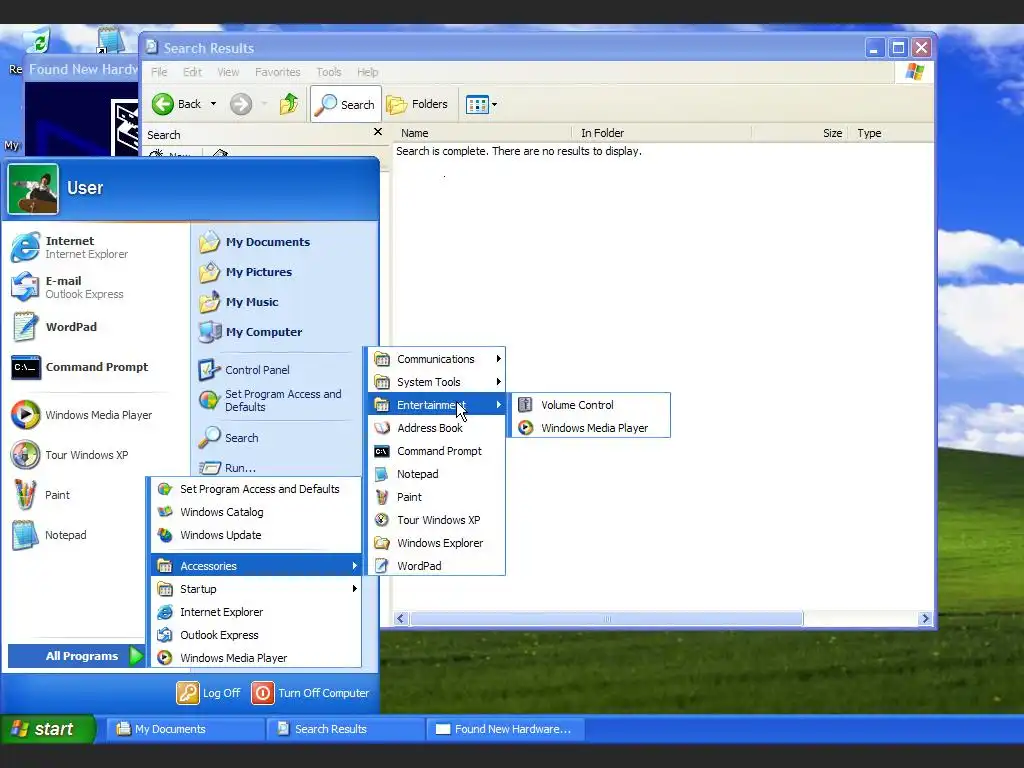Click Turn Off Computer button

311,693
